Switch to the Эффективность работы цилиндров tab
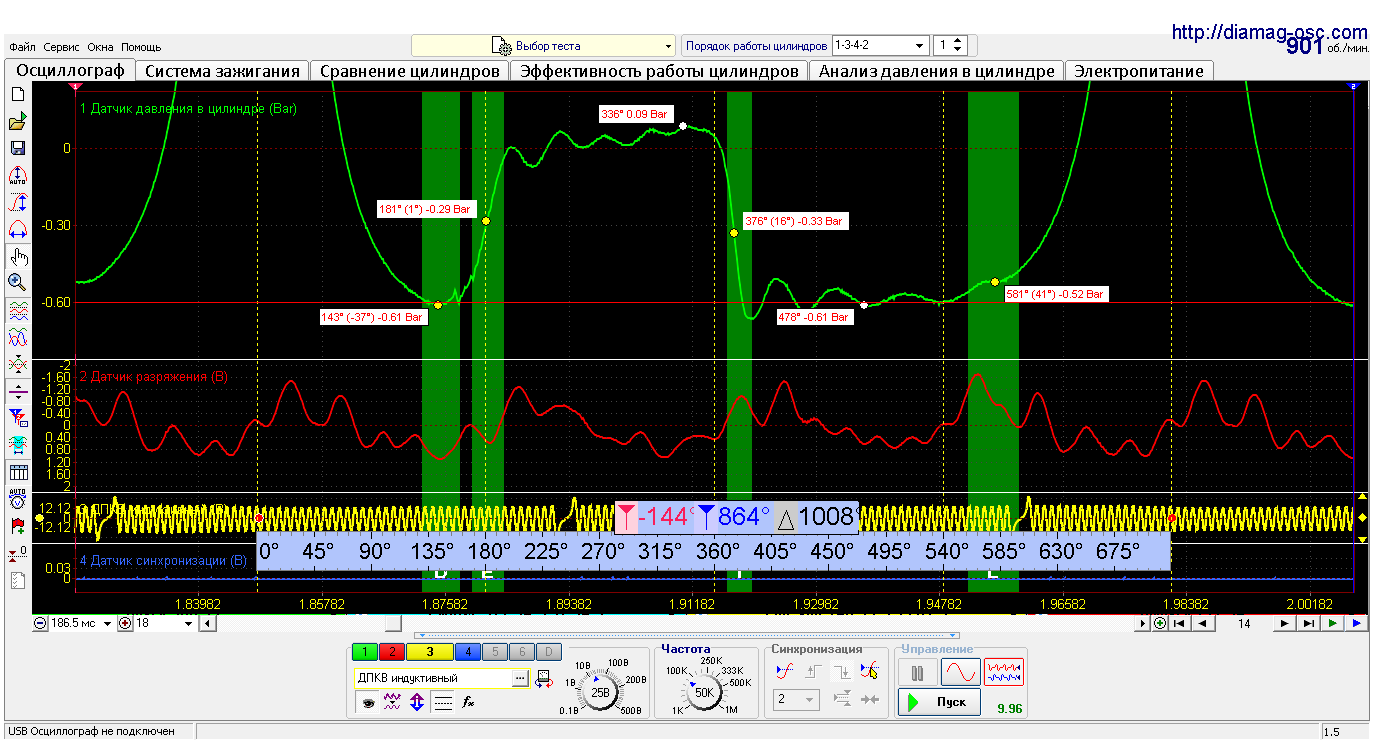This screenshot has width=1382, height=744. [659, 71]
